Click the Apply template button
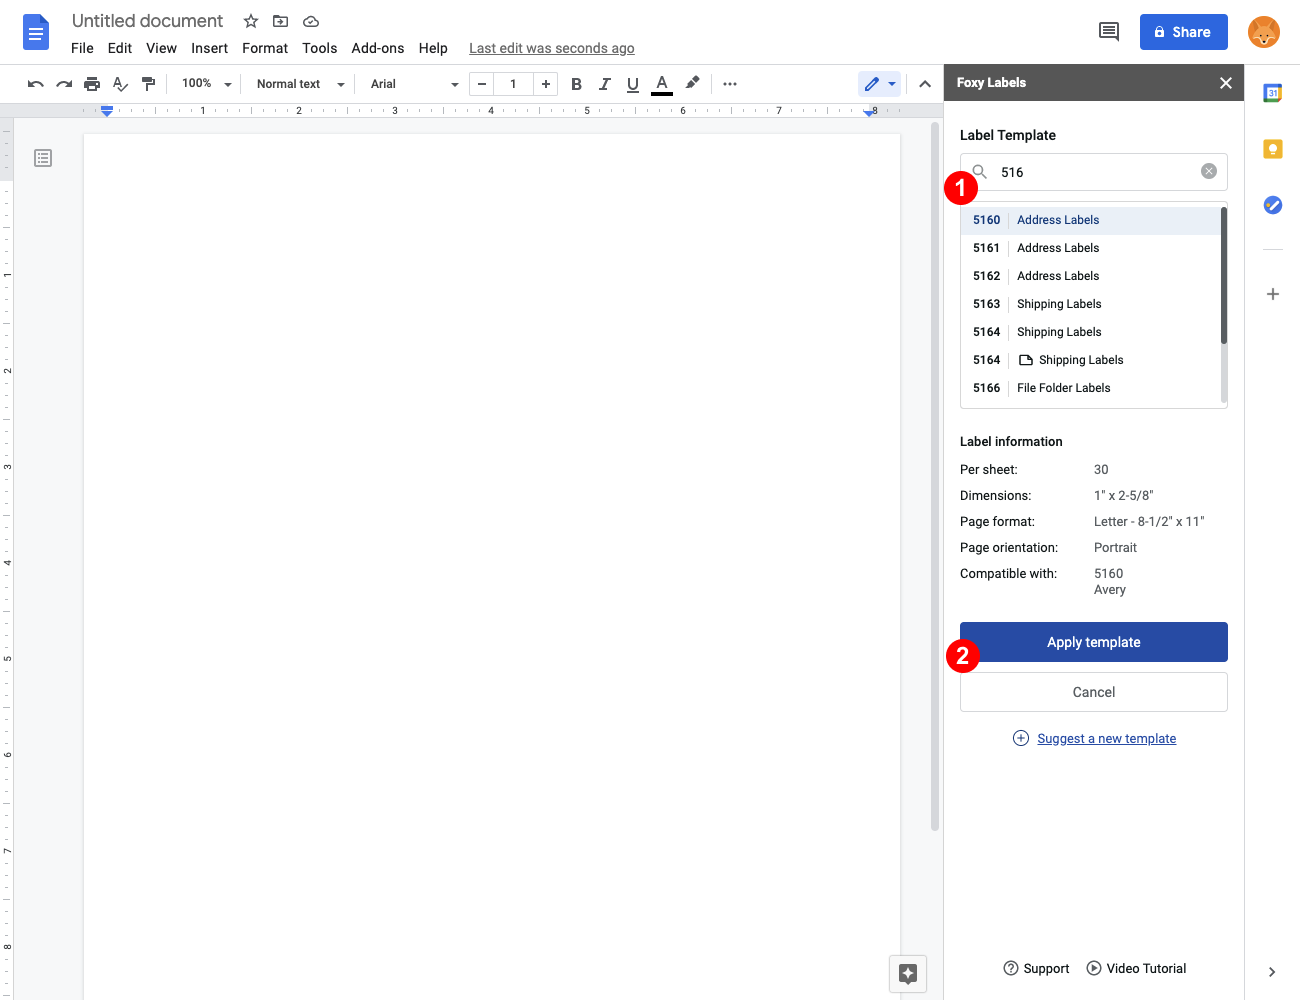 tap(1093, 641)
